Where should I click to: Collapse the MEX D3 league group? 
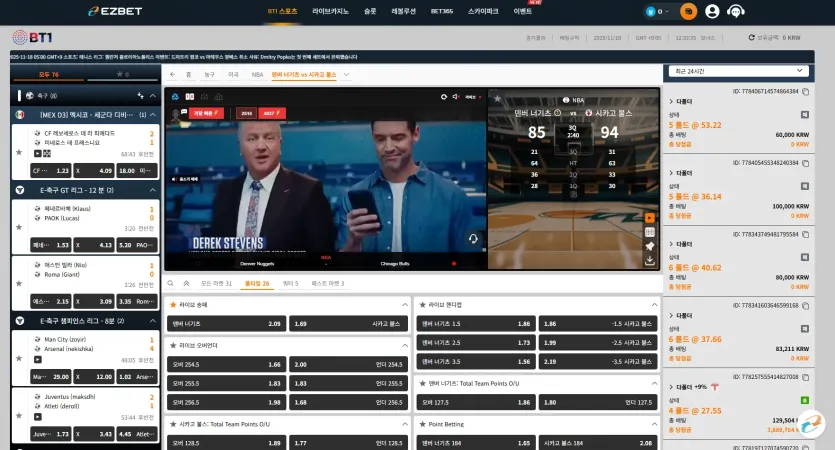[x=153, y=114]
